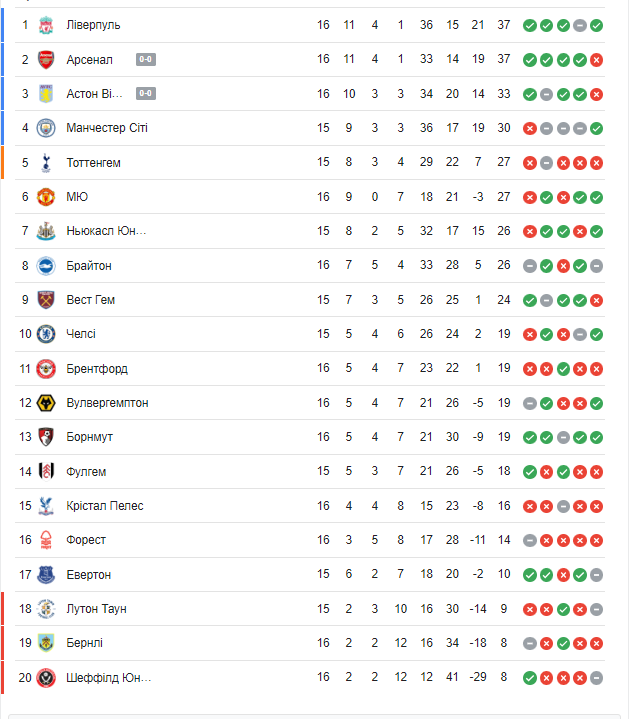
Task: Click the first form indicator in Манчестер Сіті row
Action: 530,128
